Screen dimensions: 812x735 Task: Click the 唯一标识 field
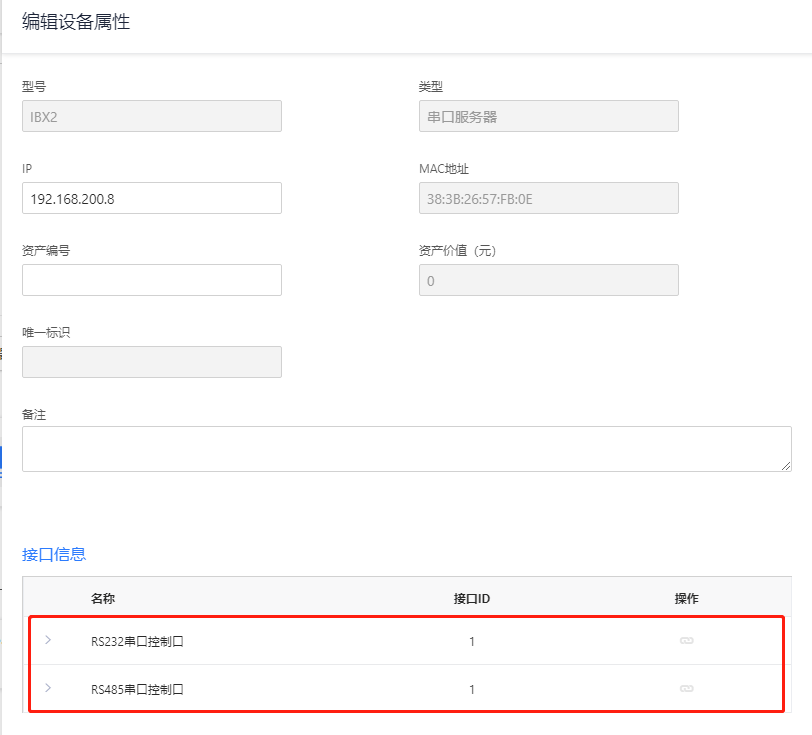[x=152, y=362]
